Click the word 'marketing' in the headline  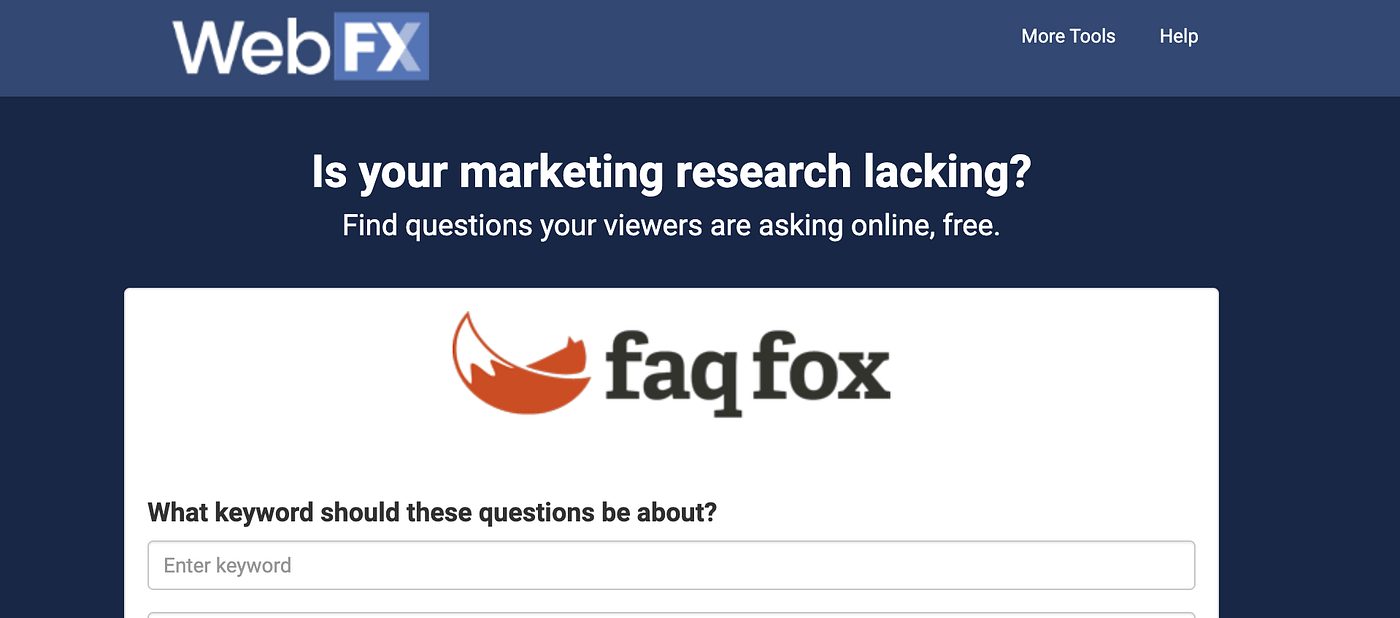tap(562, 174)
